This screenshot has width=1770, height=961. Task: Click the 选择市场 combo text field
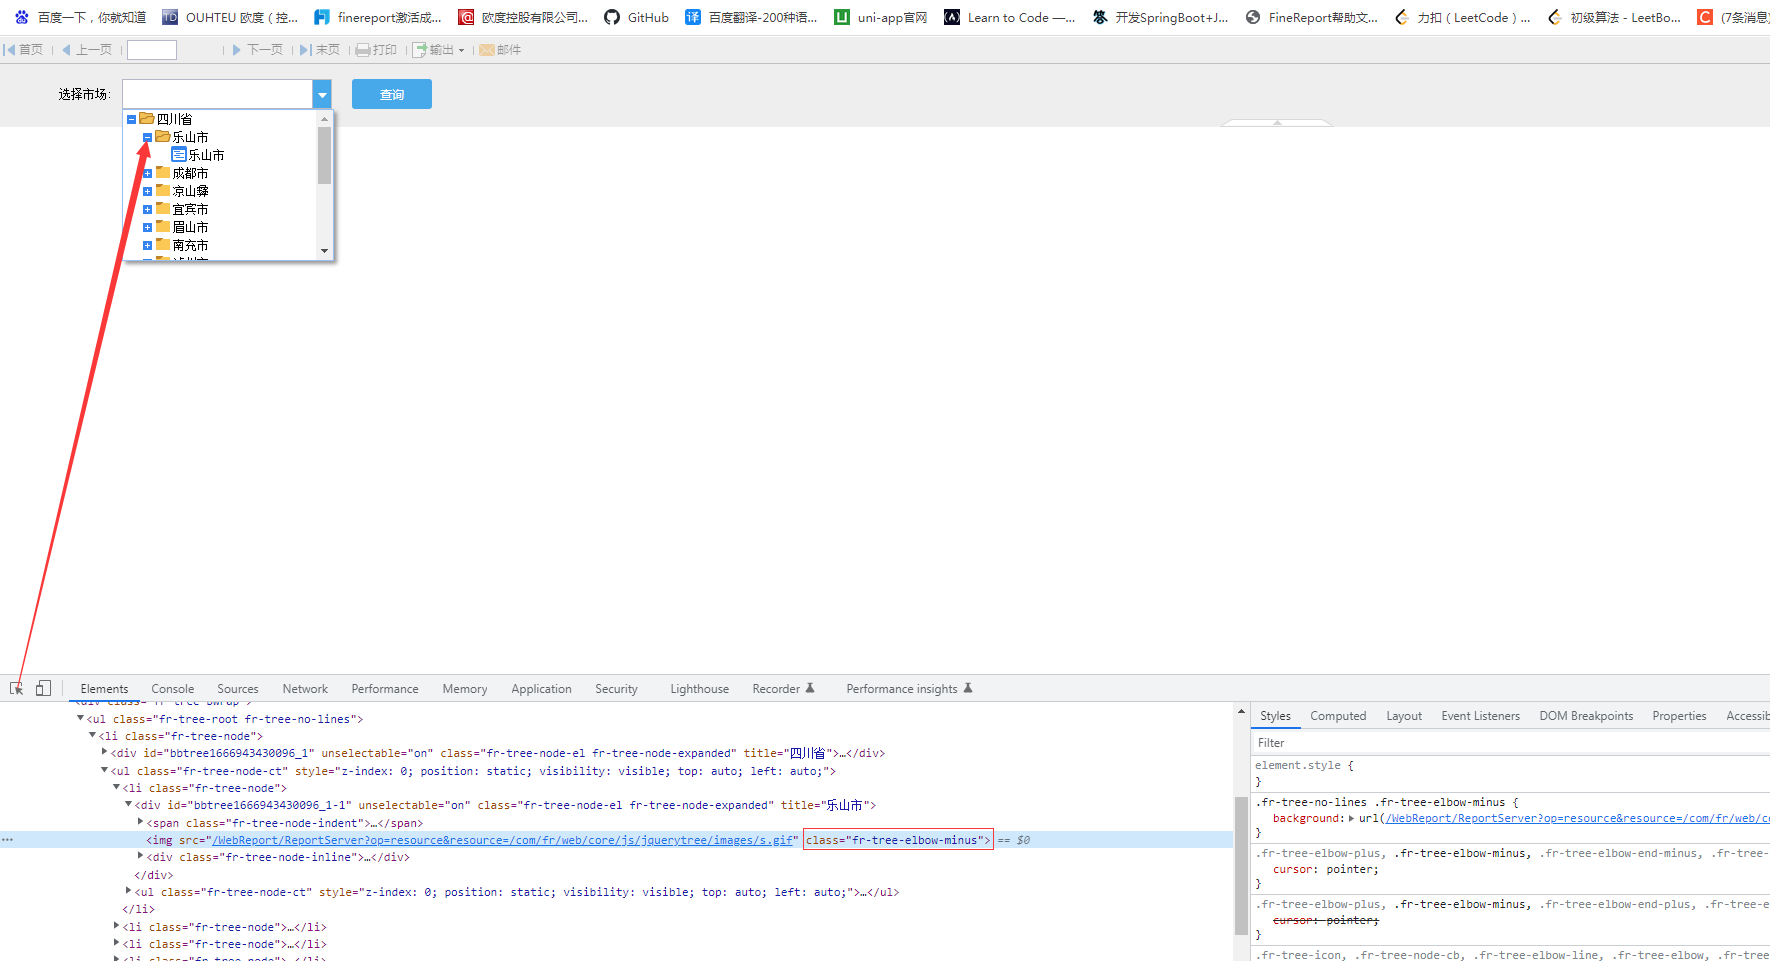click(217, 94)
